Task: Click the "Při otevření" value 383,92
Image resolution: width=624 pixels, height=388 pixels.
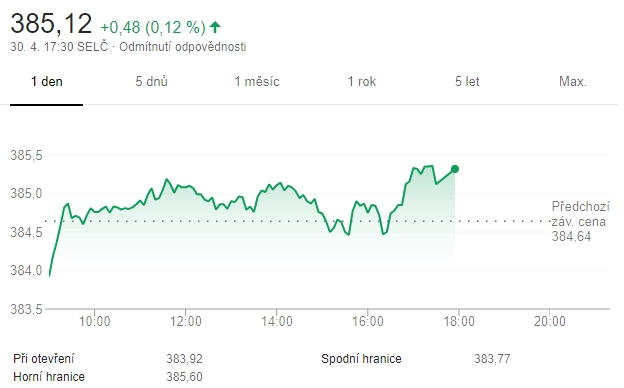Action: (x=184, y=359)
